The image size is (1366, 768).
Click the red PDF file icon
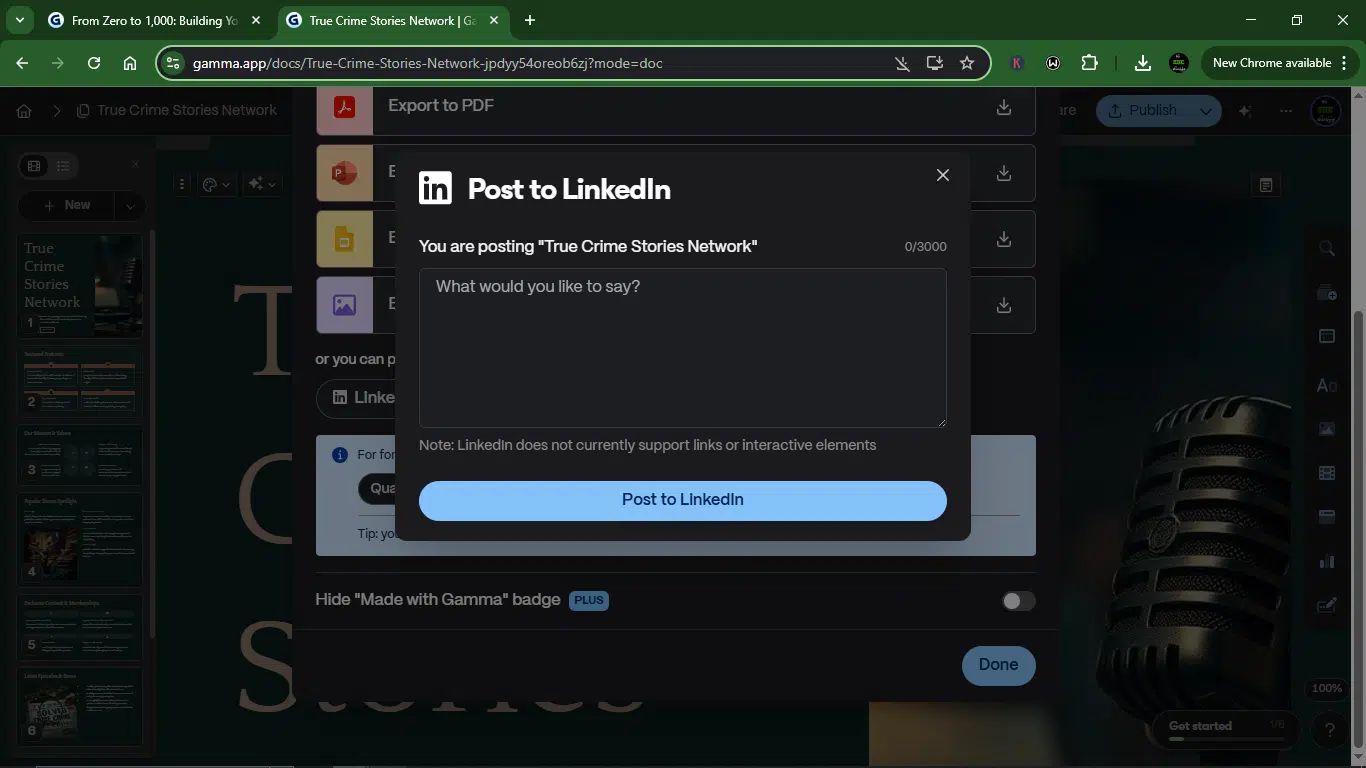(345, 108)
